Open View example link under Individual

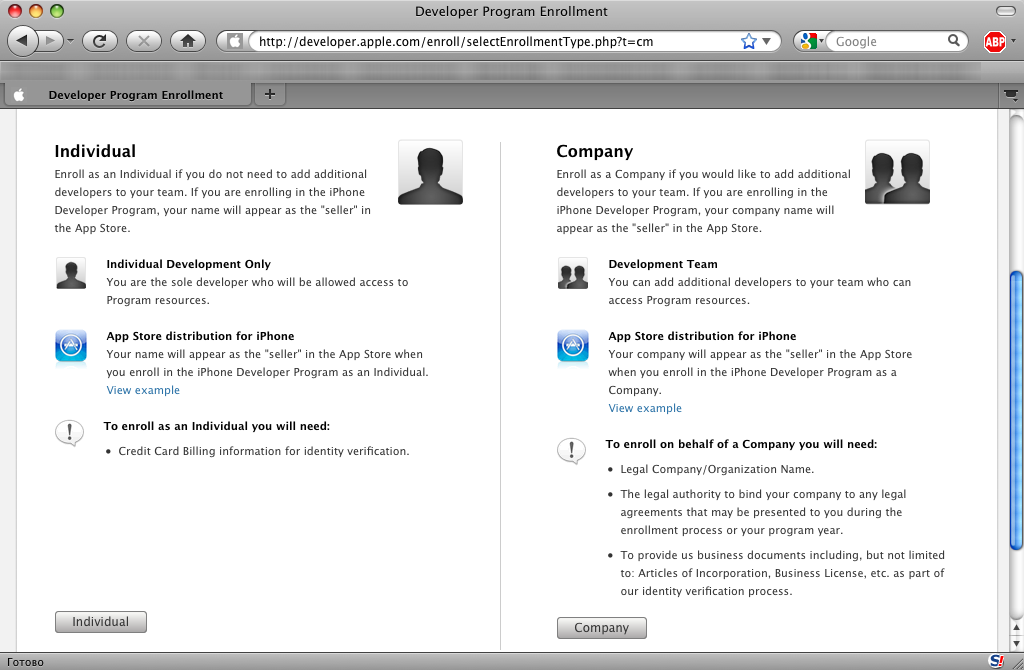[x=143, y=390]
